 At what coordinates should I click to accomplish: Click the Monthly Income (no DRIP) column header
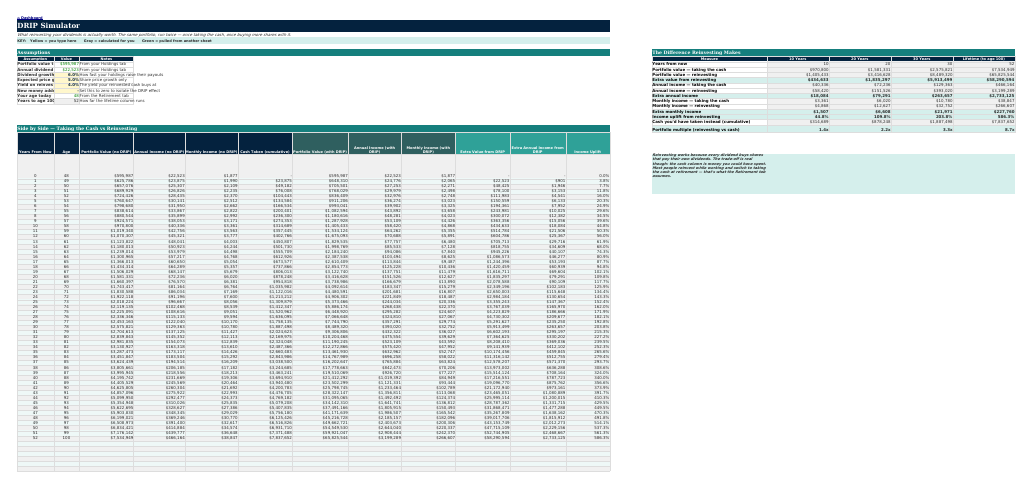tap(212, 144)
